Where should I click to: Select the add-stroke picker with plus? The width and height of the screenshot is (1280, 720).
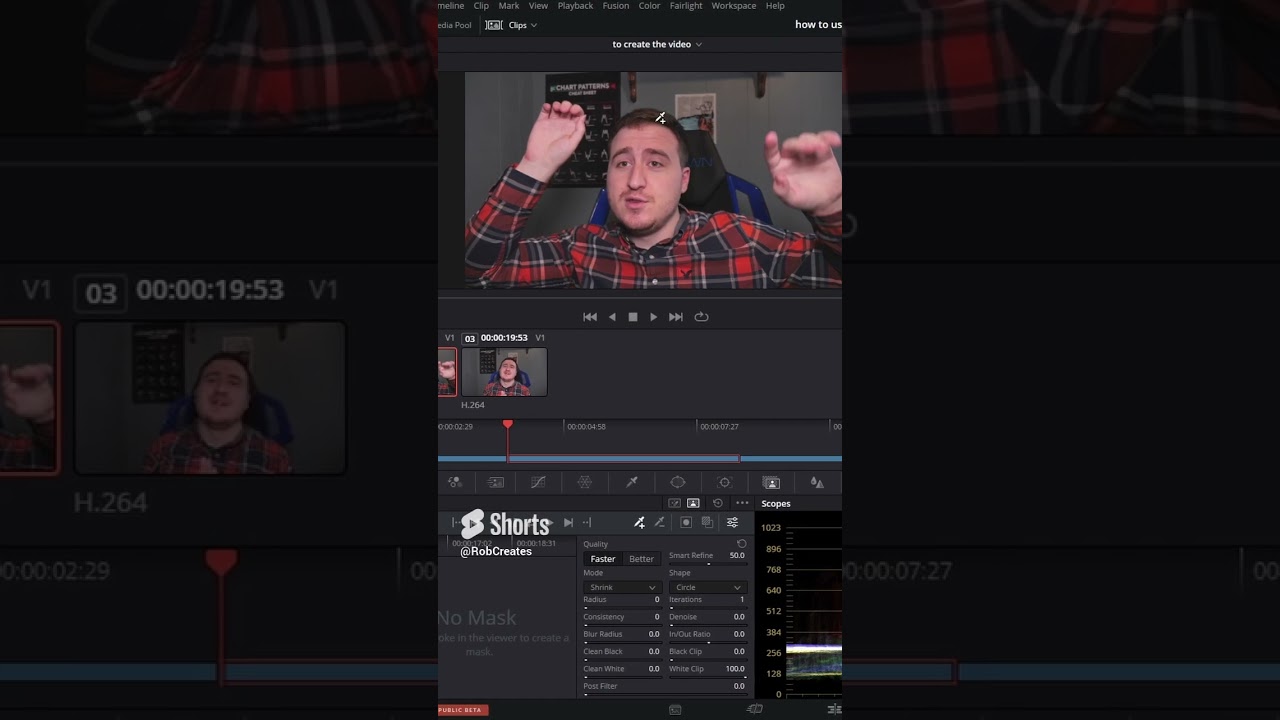(x=640, y=522)
